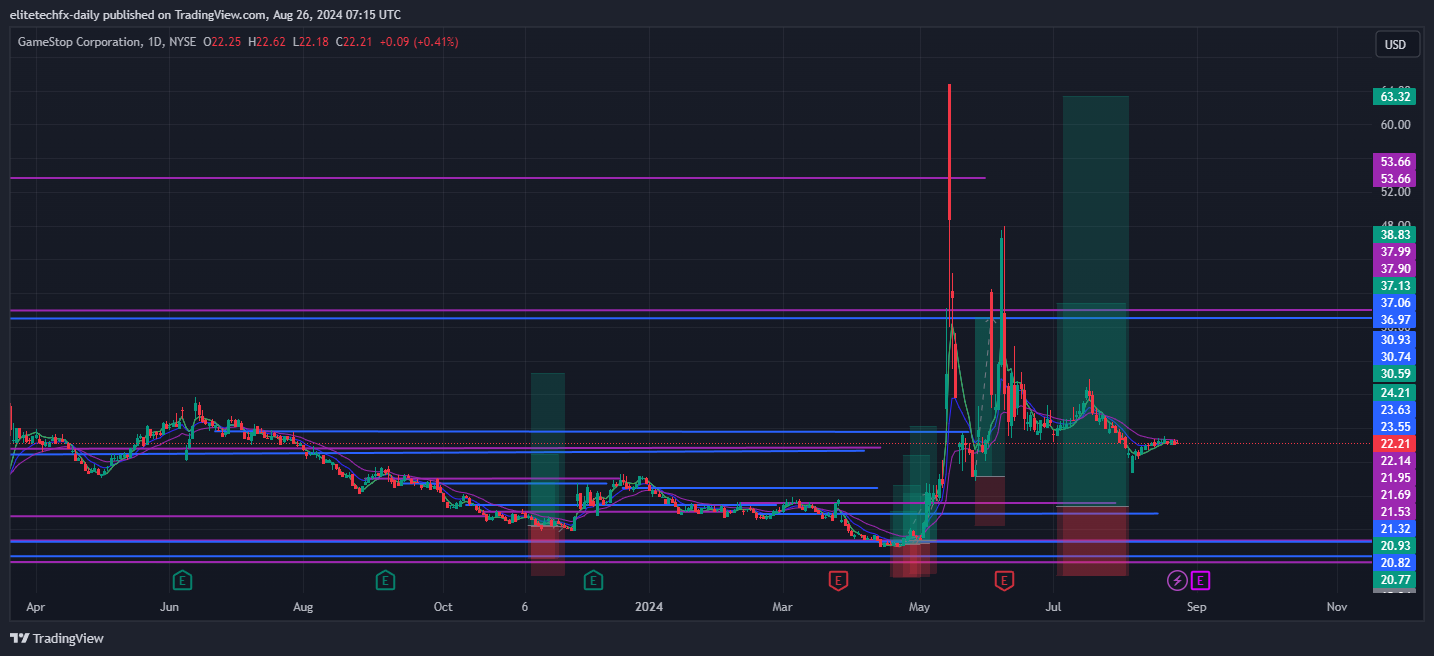This screenshot has height=656, width=1434.
Task: Click the 60.00 price axis tick
Action: (1394, 125)
